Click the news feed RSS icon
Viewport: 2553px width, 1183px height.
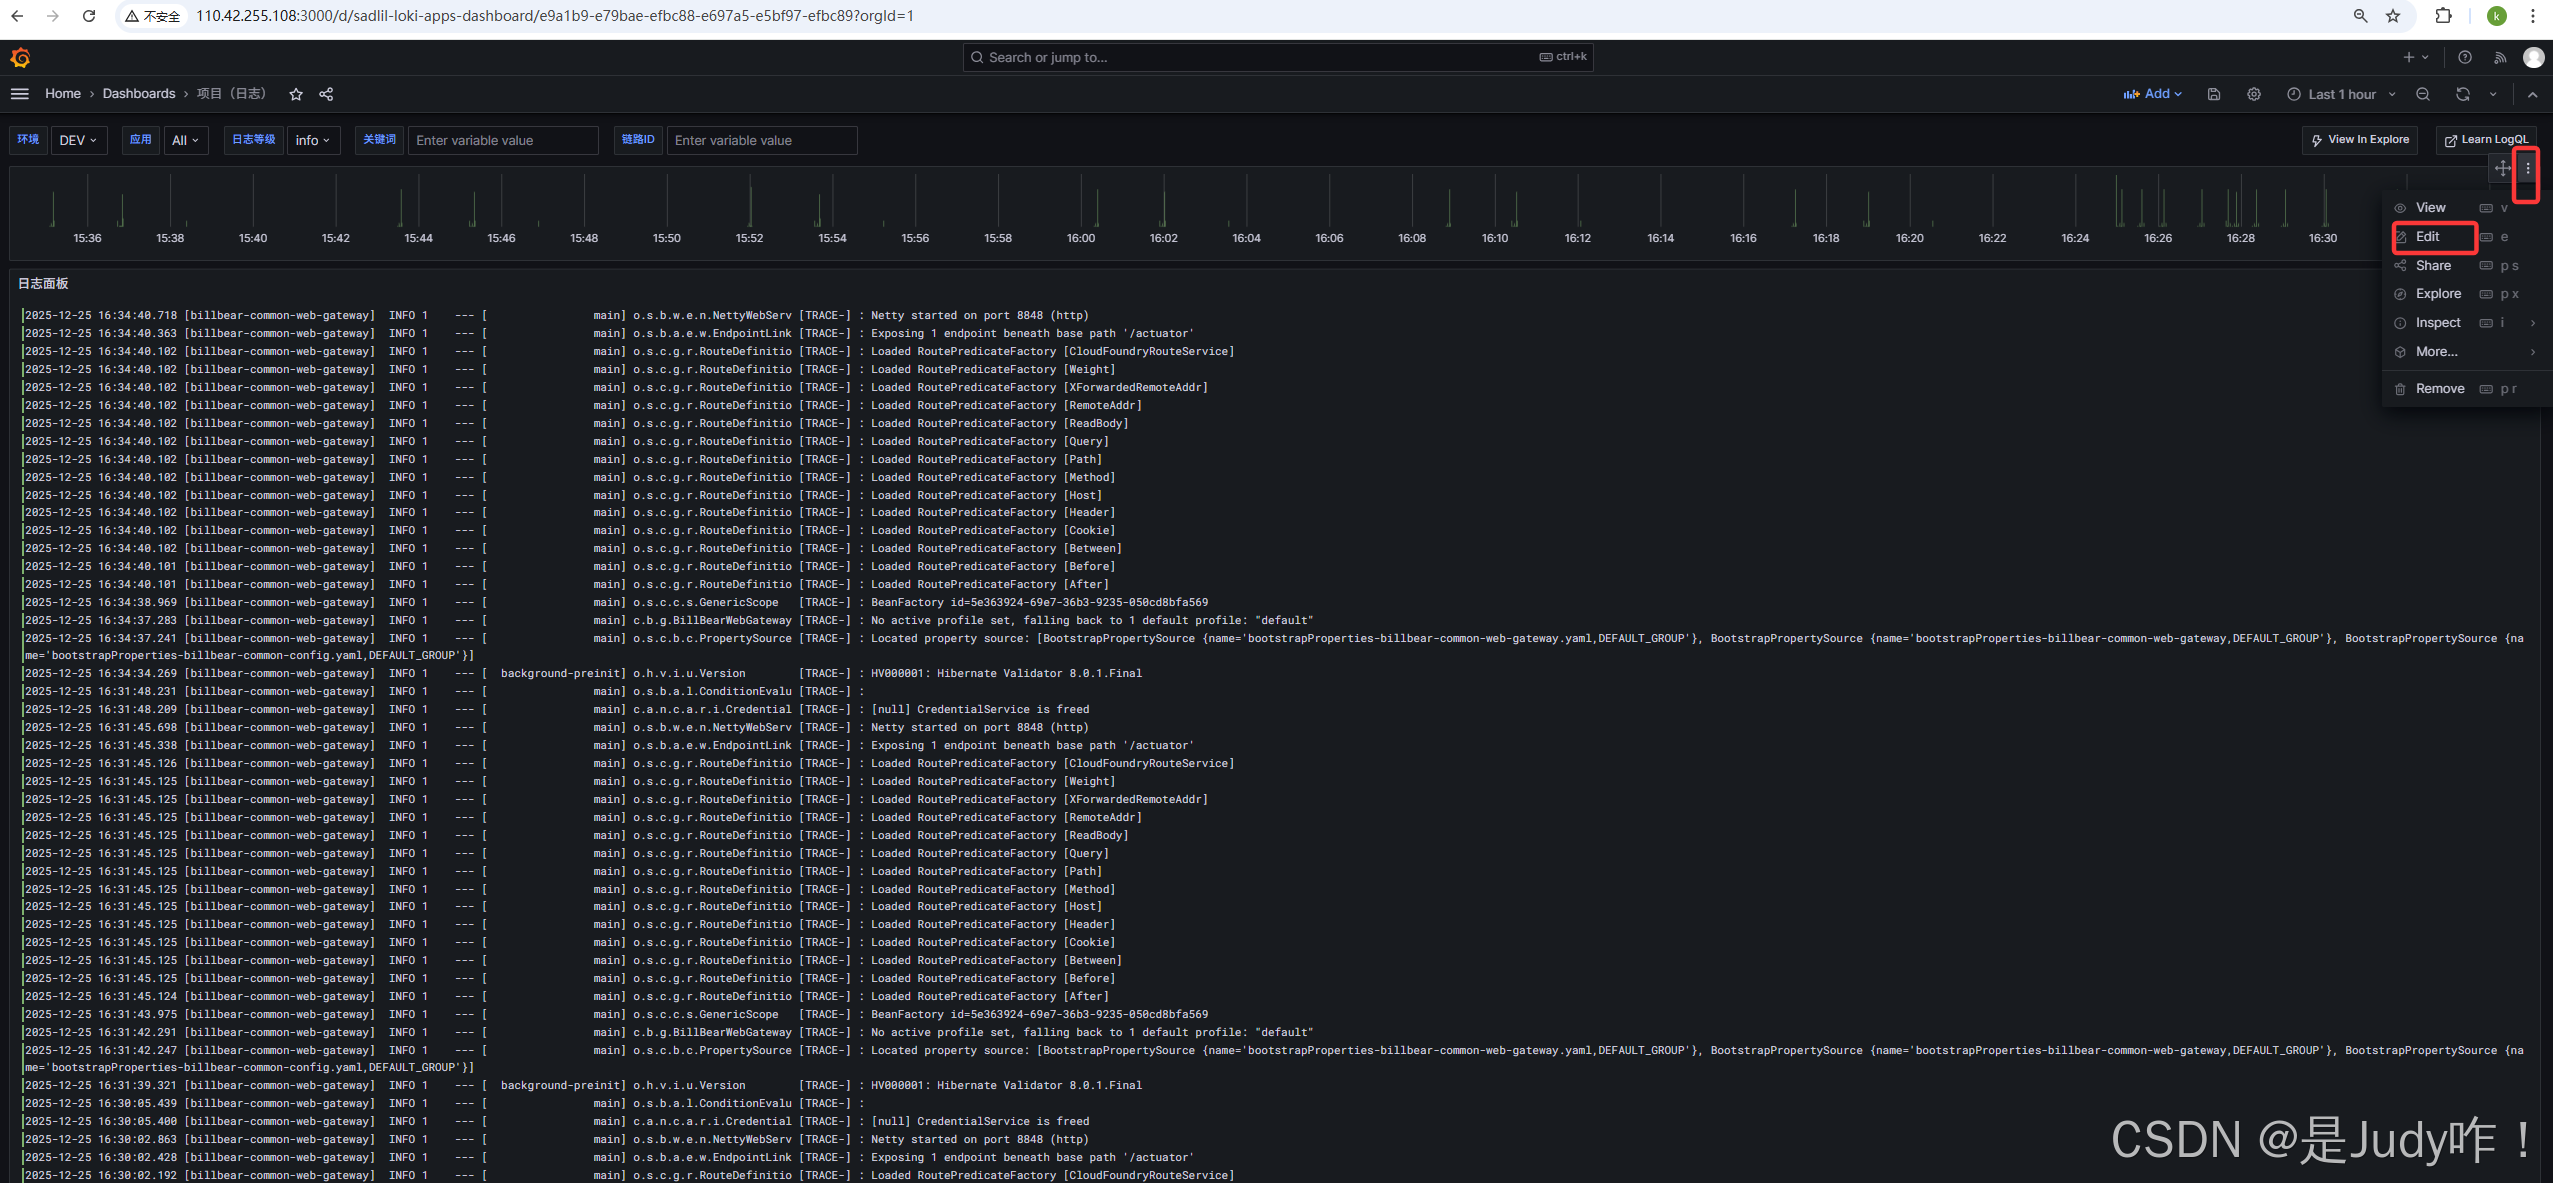point(2500,58)
